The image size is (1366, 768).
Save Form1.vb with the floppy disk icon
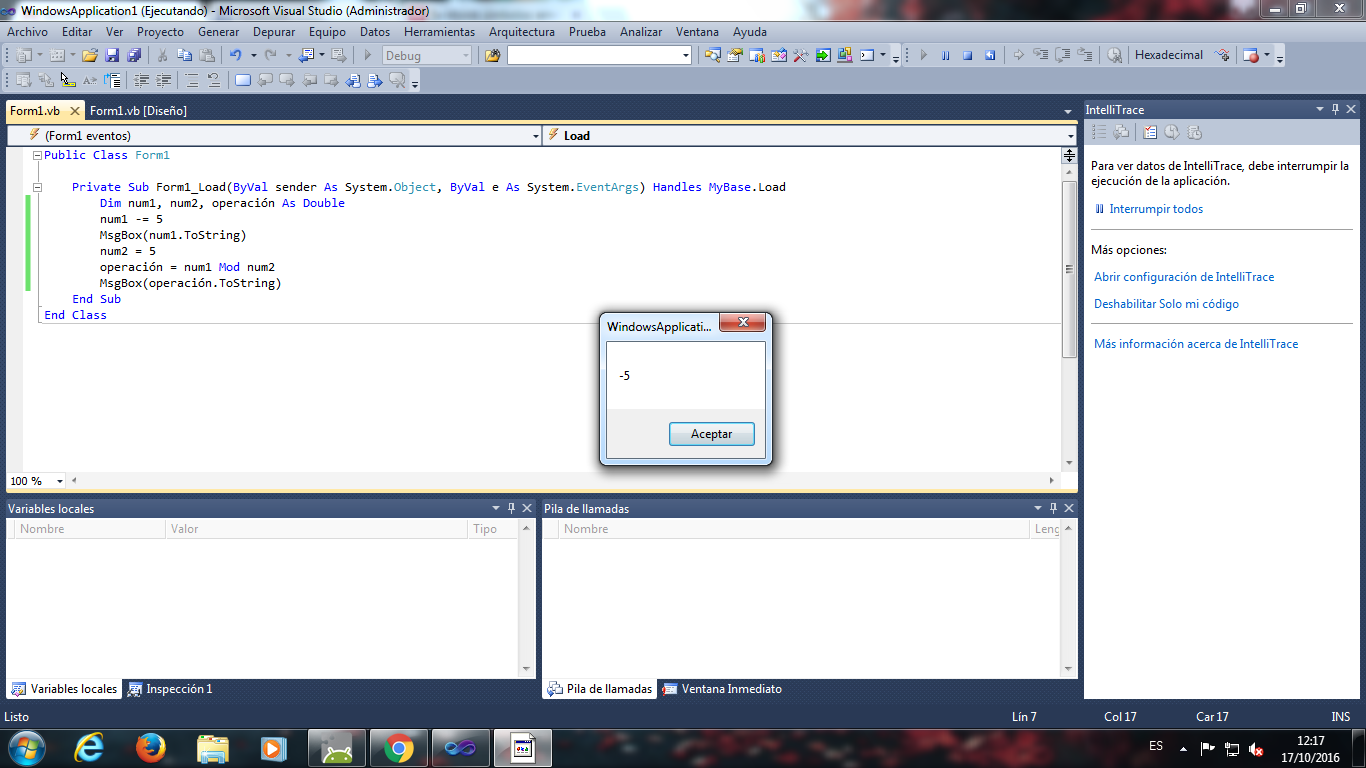[x=111, y=56]
